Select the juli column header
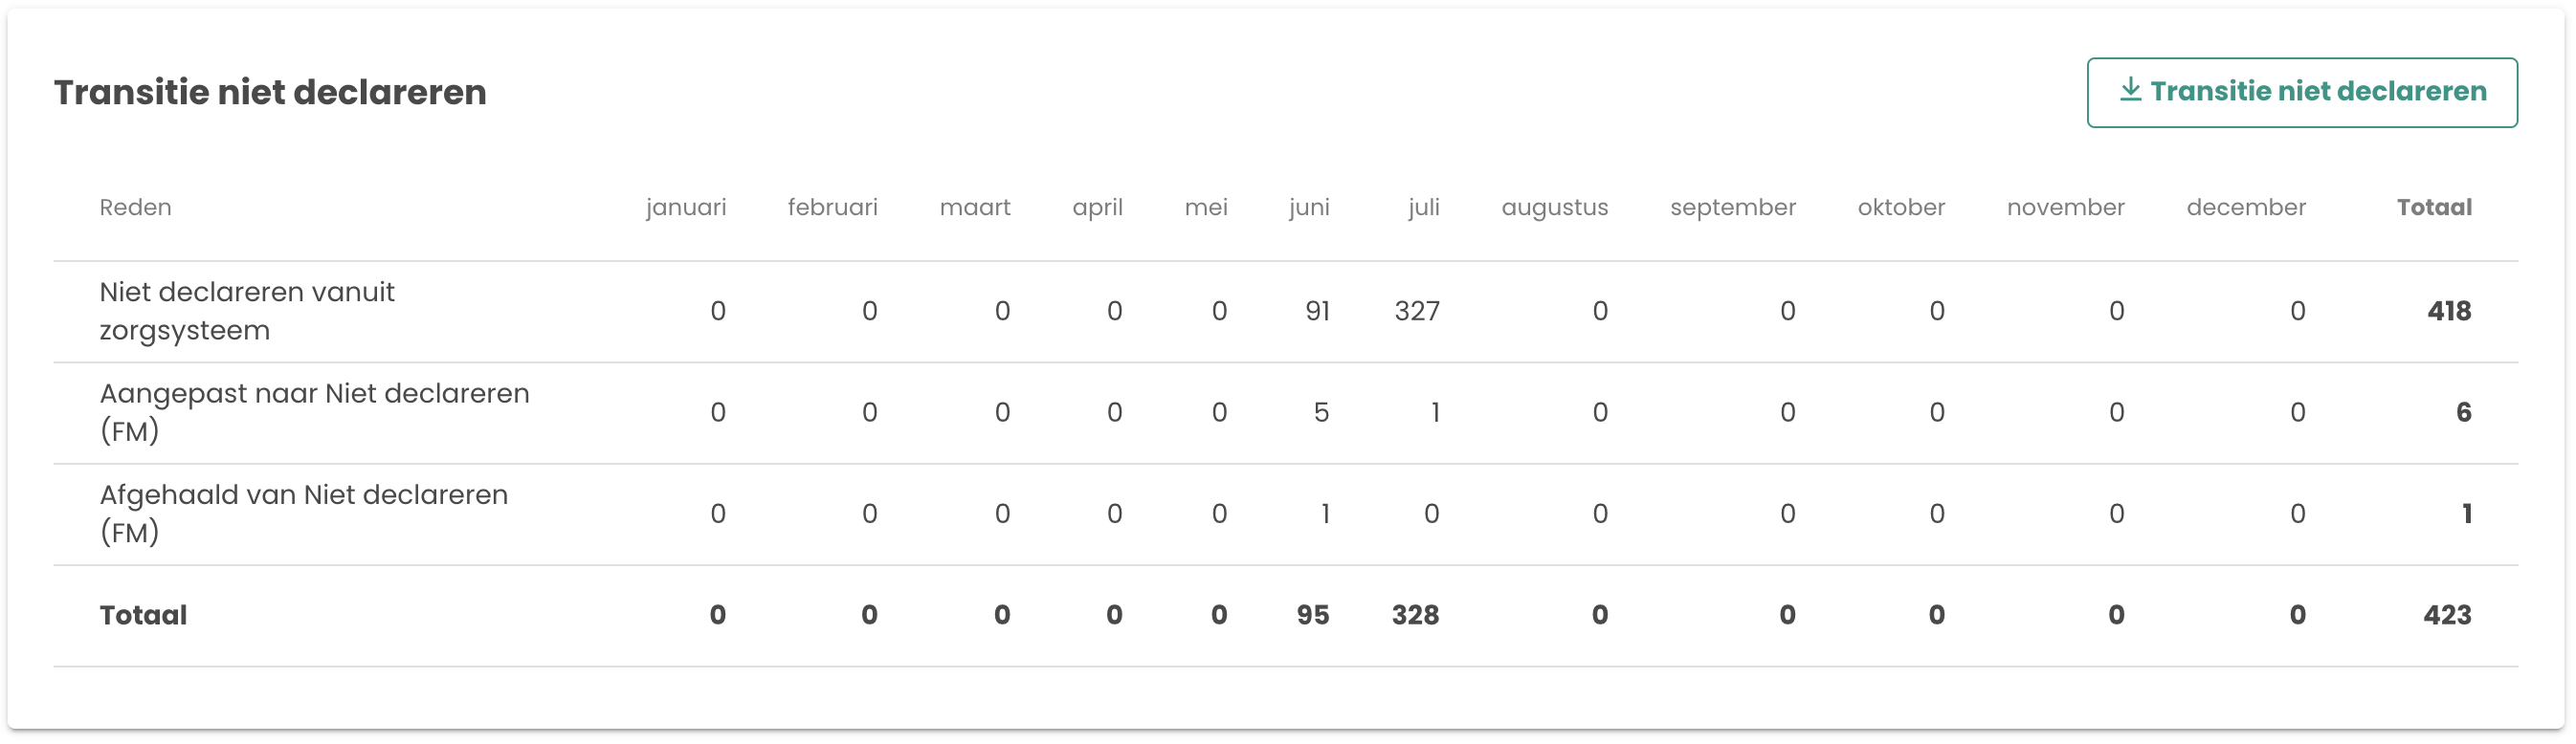The width and height of the screenshot is (2576, 744). coord(1423,207)
